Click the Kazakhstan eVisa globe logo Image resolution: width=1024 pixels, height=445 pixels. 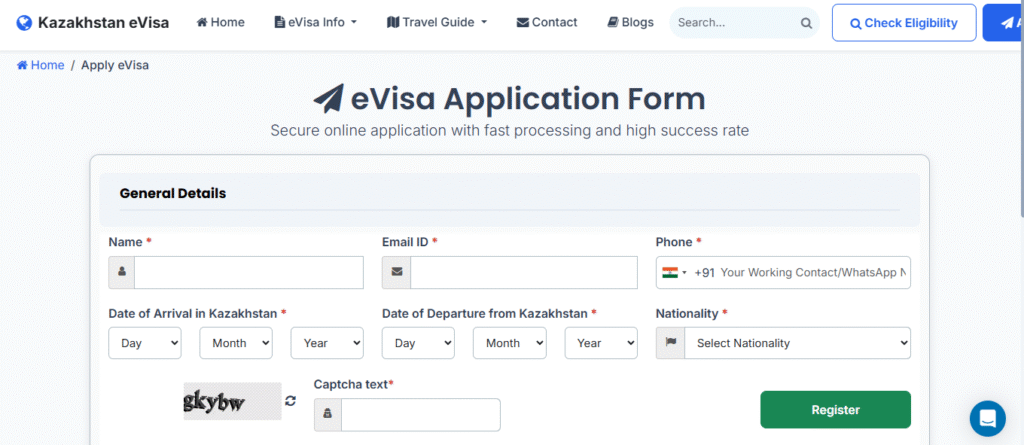pyautogui.click(x=24, y=22)
